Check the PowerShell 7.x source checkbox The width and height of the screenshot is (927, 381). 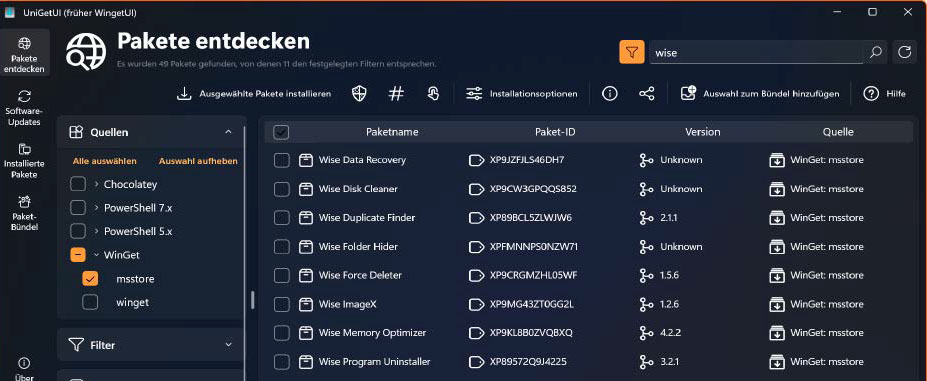click(78, 208)
